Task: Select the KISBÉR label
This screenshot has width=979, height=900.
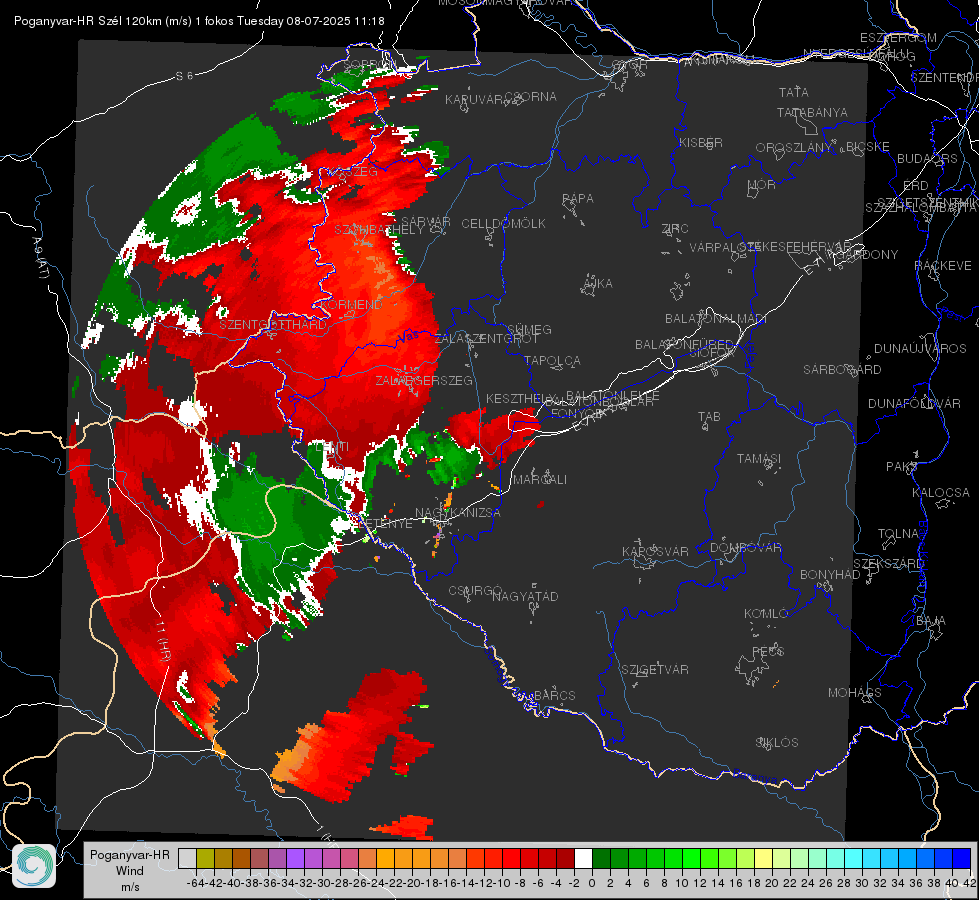Action: coord(701,143)
